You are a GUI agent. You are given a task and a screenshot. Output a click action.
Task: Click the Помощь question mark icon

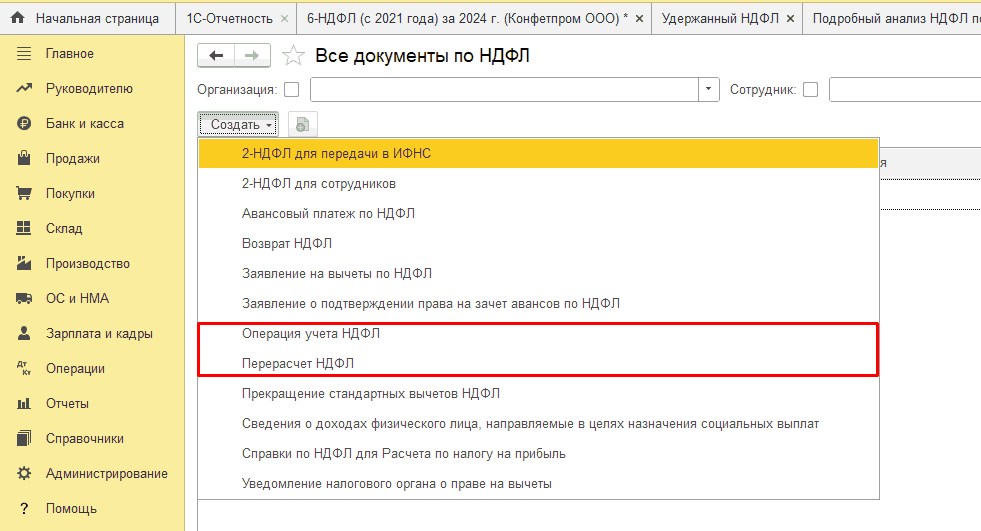click(24, 508)
